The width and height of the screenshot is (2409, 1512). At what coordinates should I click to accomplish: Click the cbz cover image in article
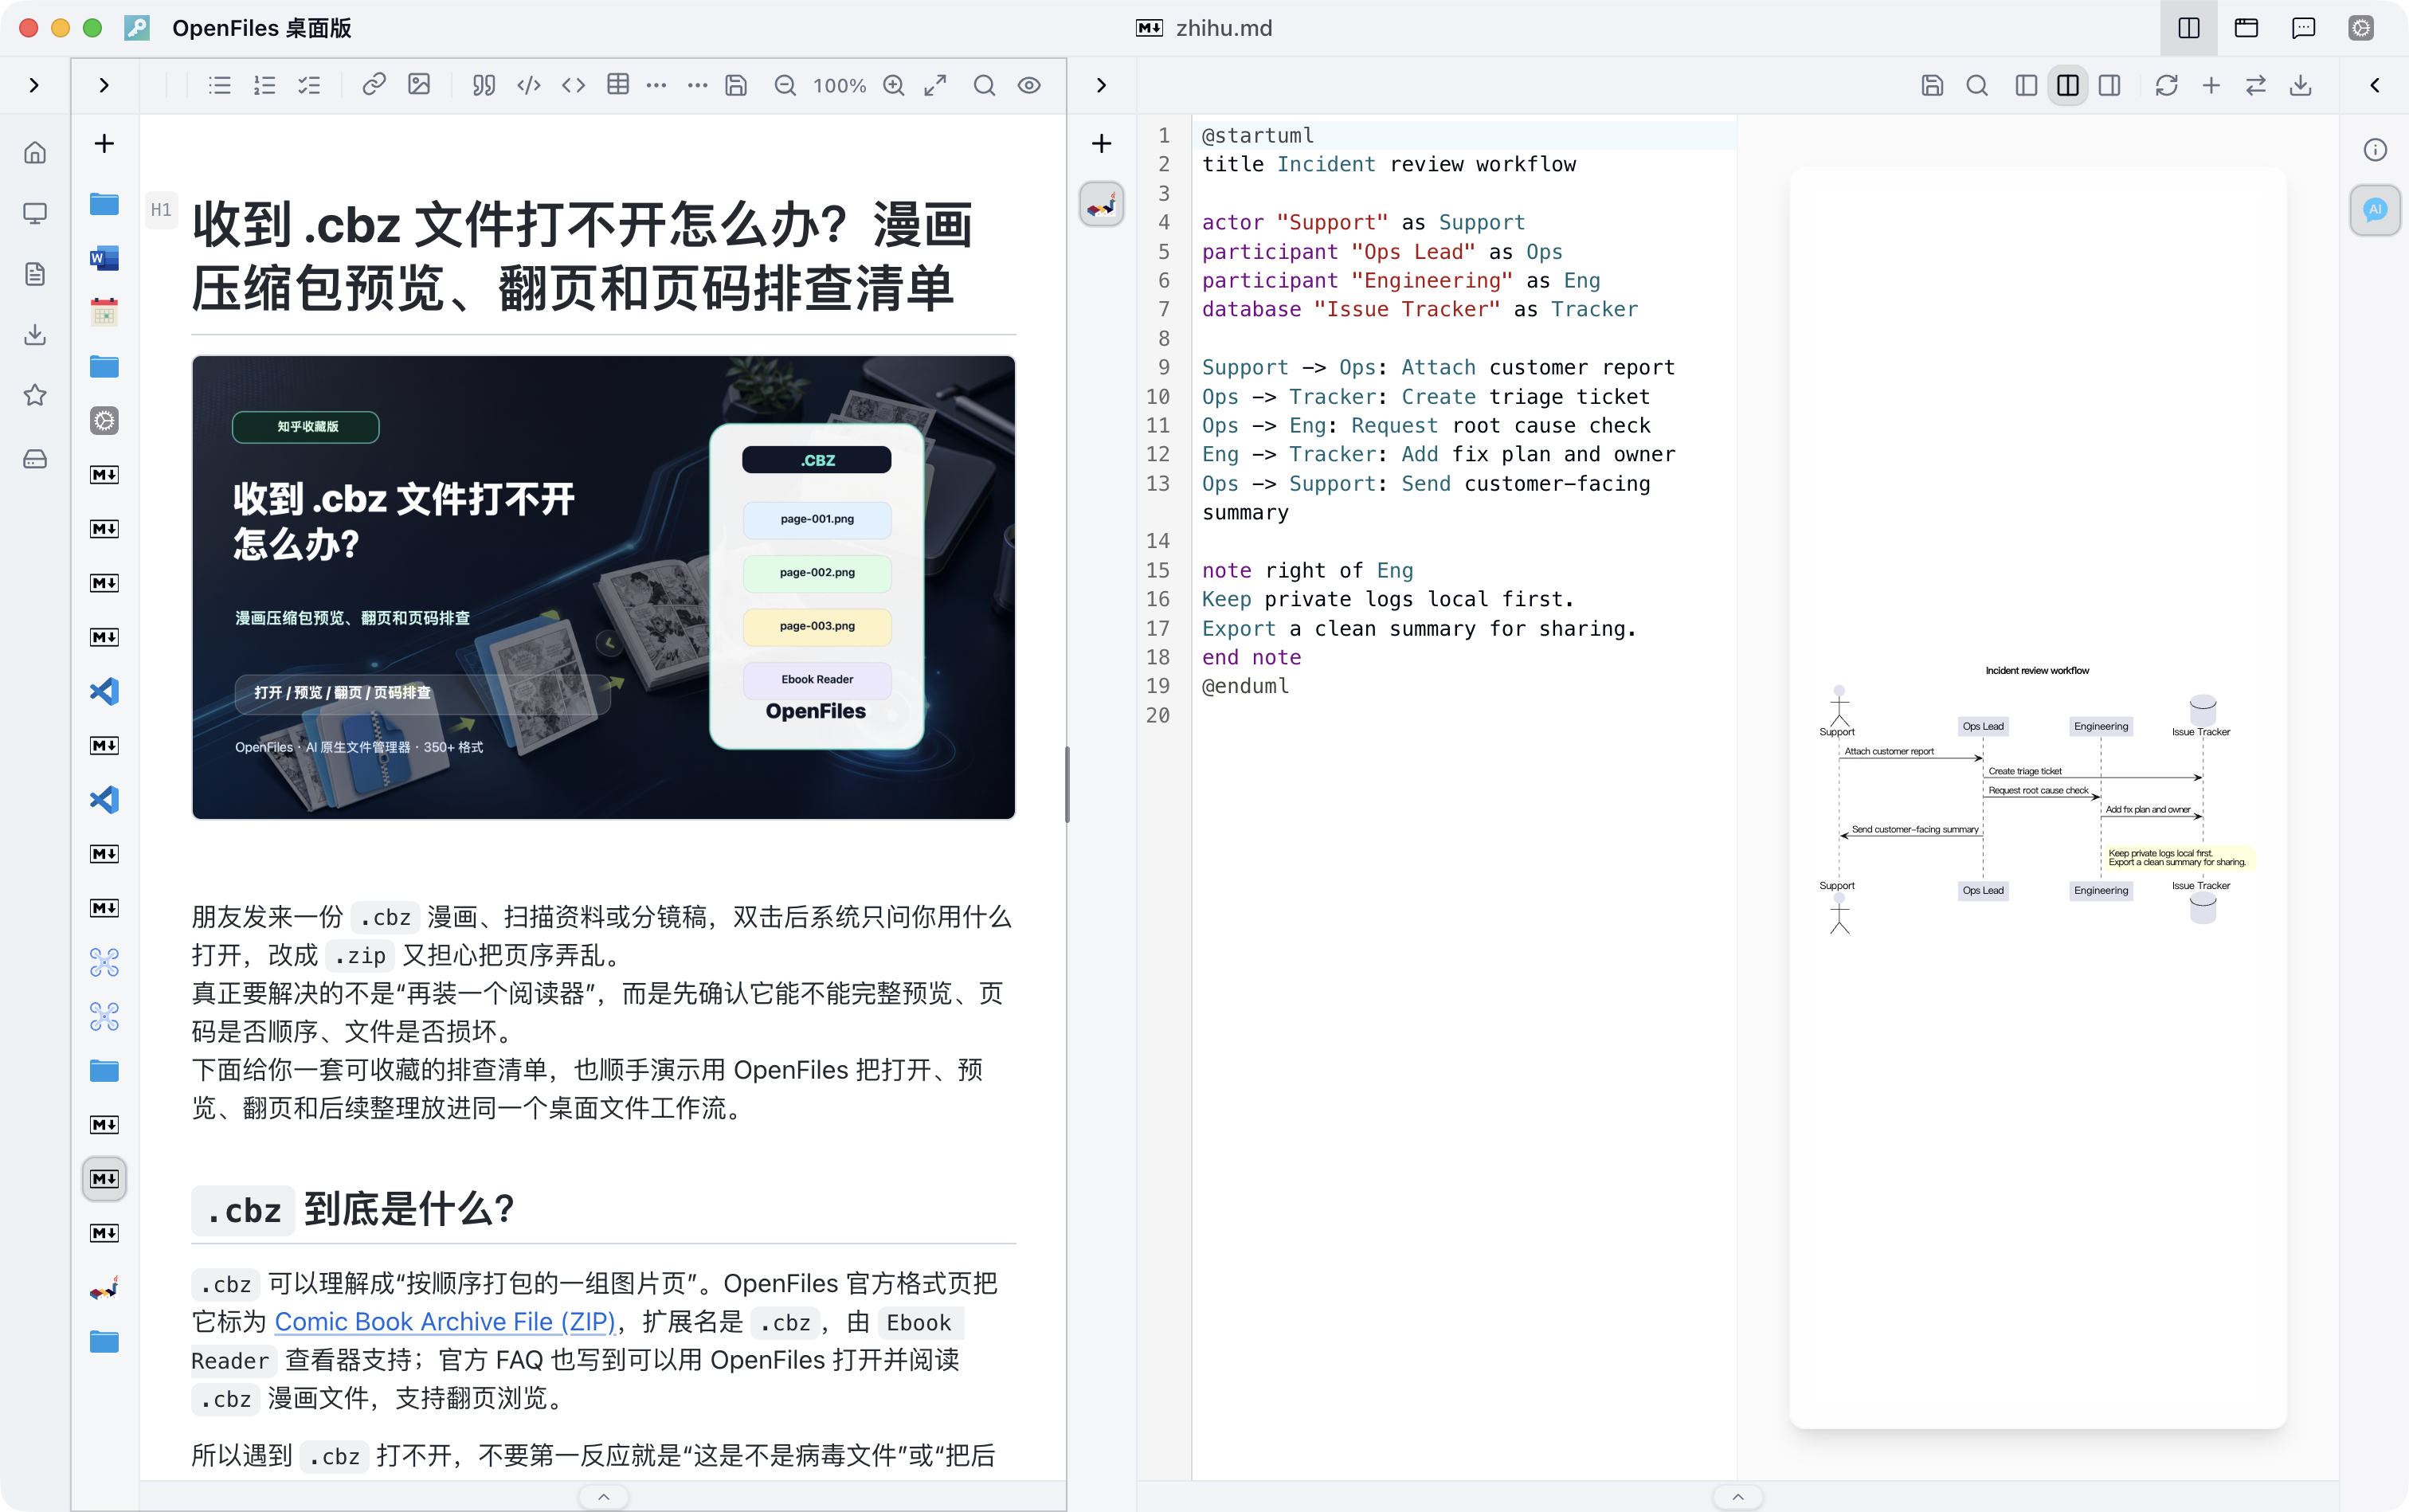tap(603, 587)
